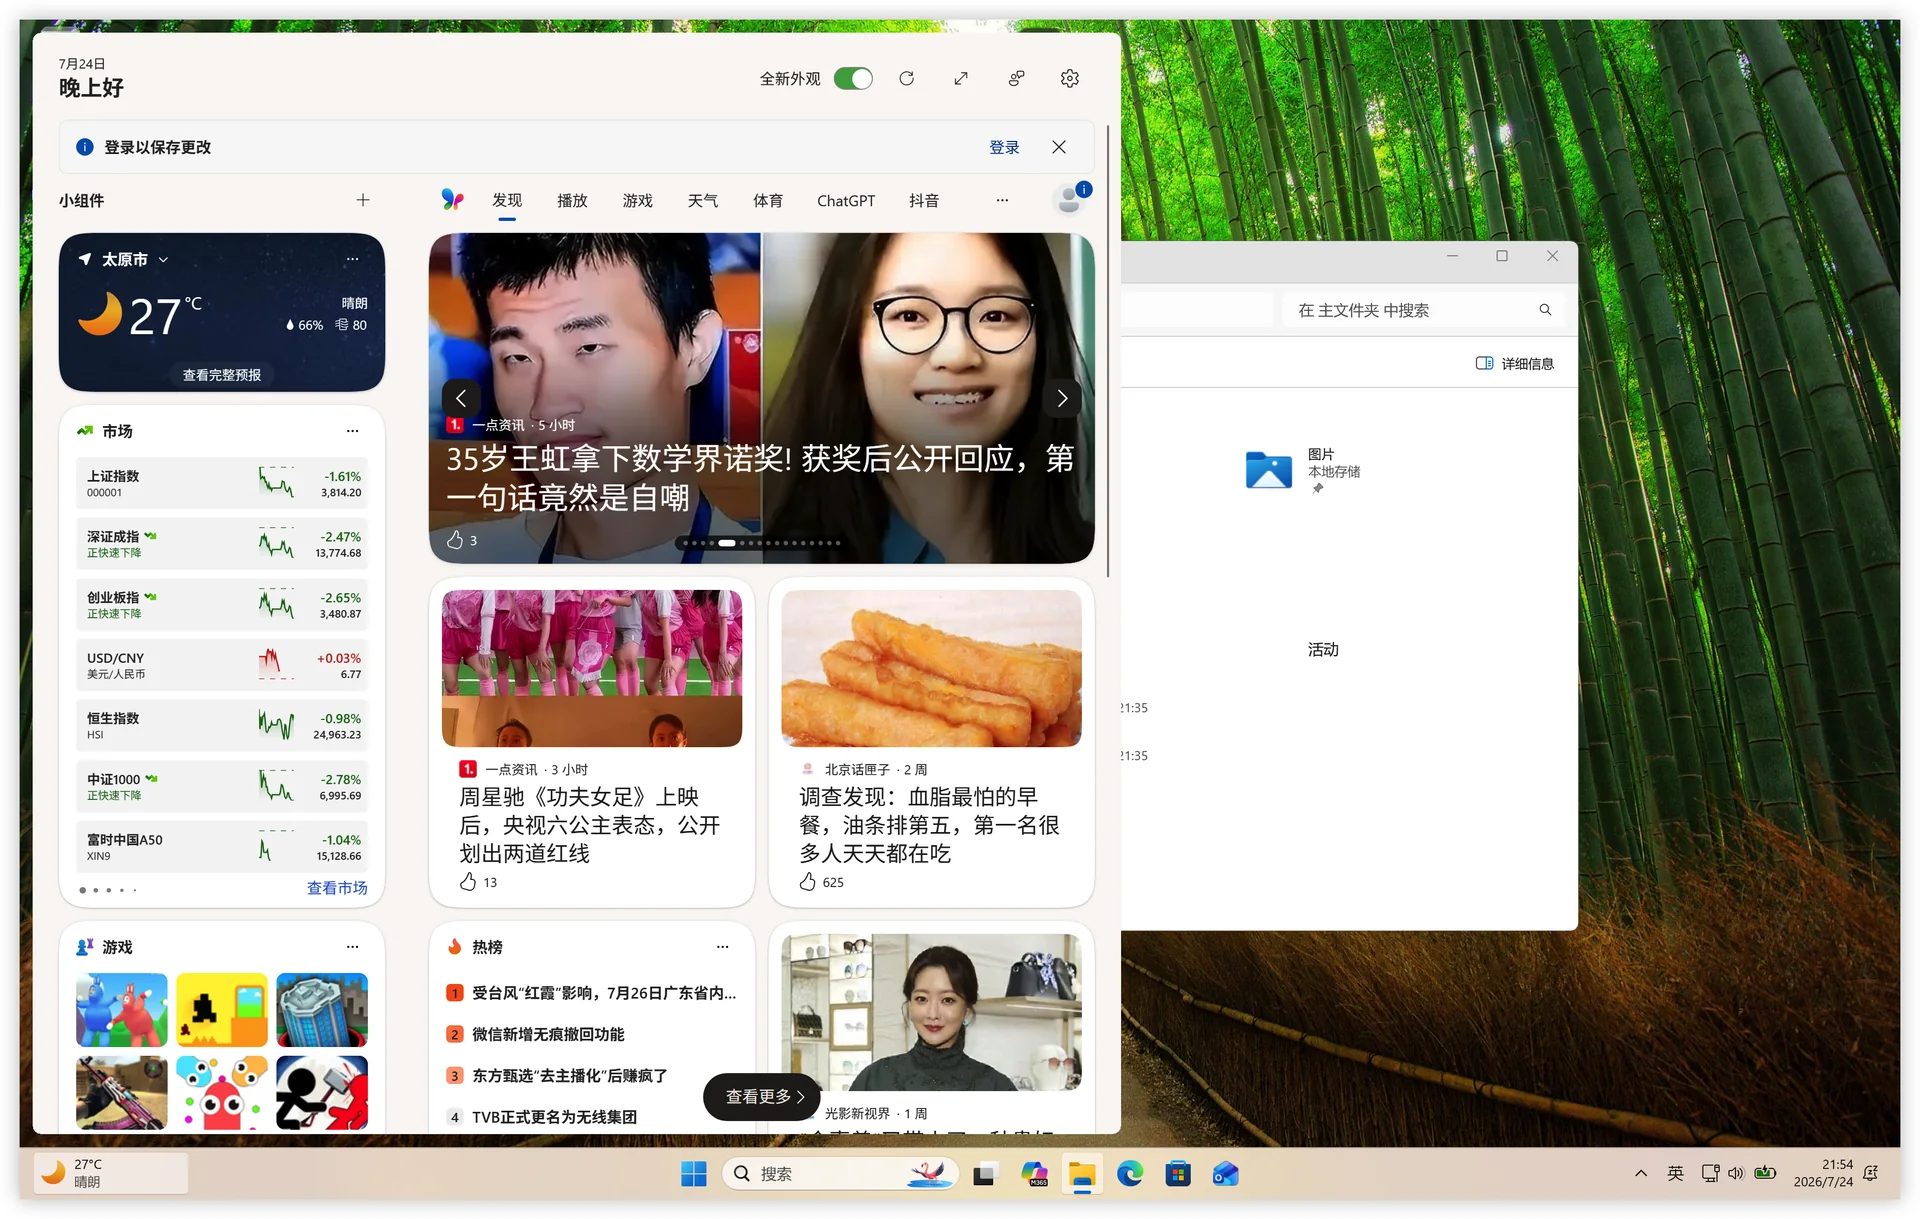1920x1219 pixels.
Task: Go to previous headline in carousel
Action: [461, 398]
